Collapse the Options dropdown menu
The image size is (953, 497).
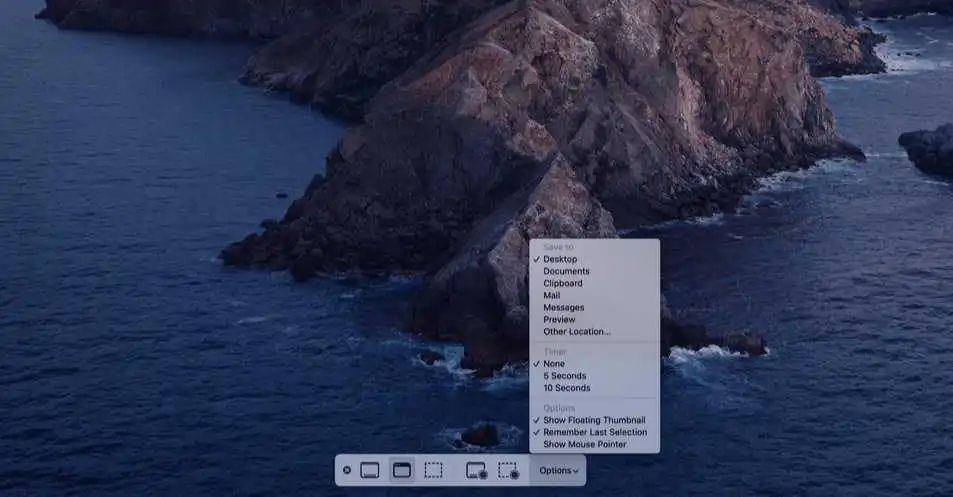point(558,470)
